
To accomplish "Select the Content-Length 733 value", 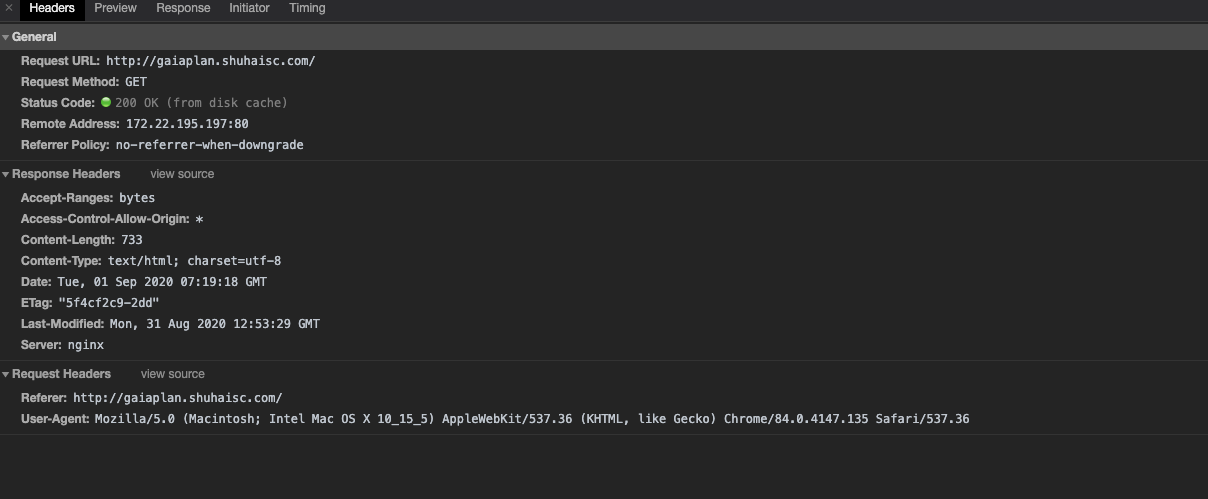I will click(x=132, y=240).
